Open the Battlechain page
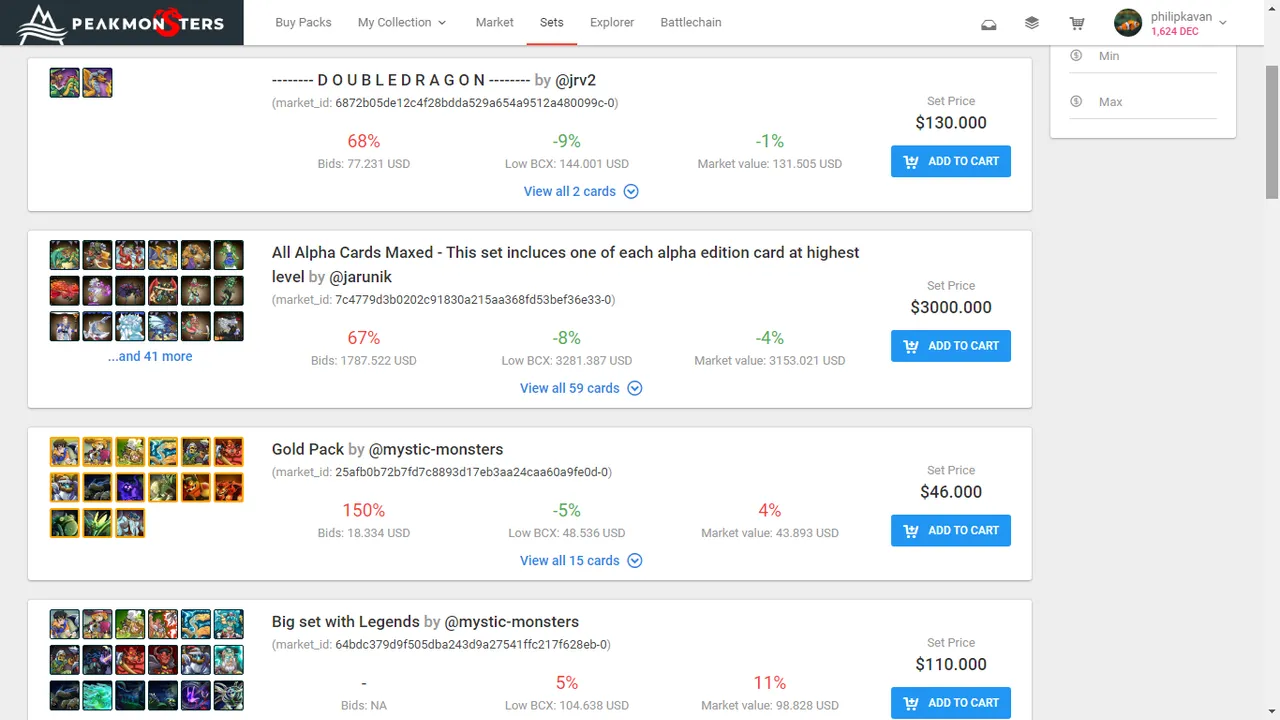 pos(691,22)
